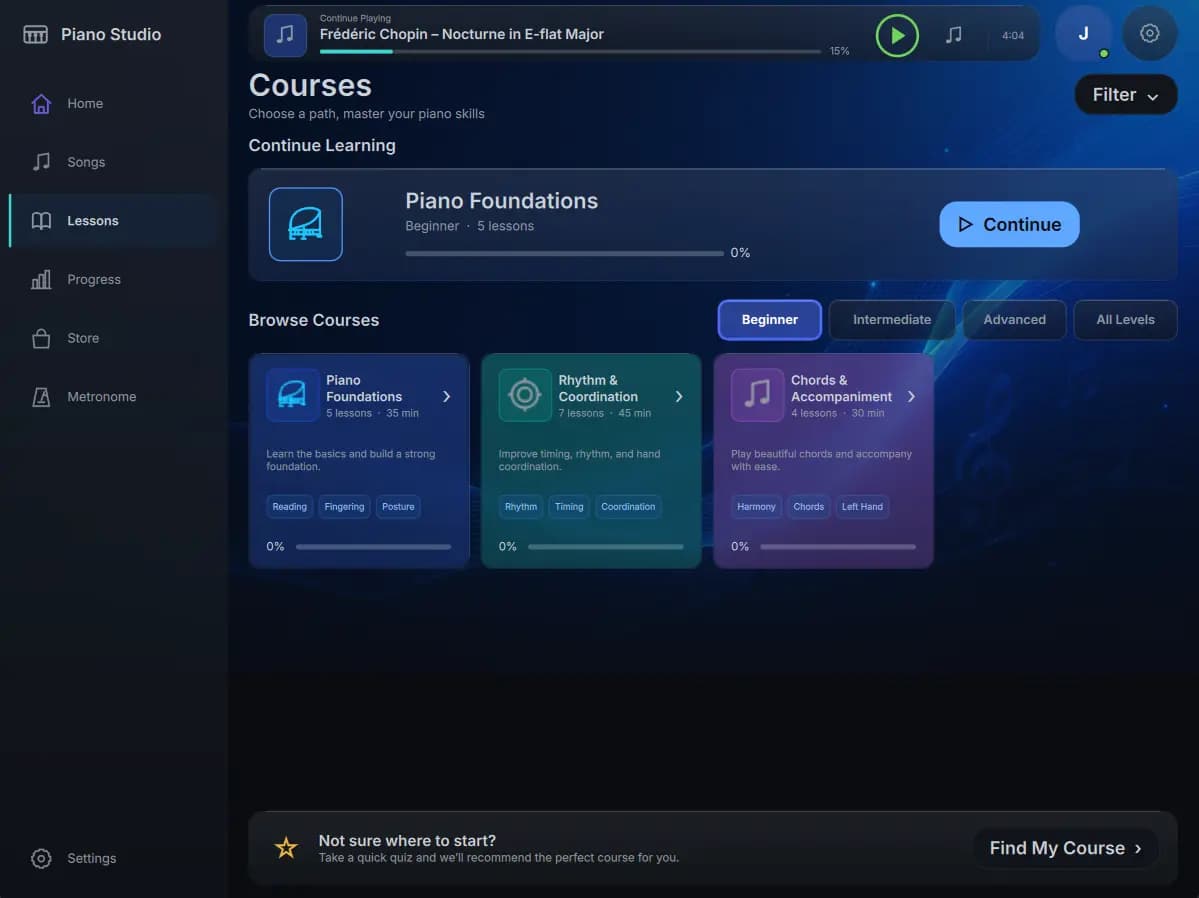Click the Piano Foundations card progress bar
The image size is (1199, 898).
pyautogui.click(x=373, y=547)
